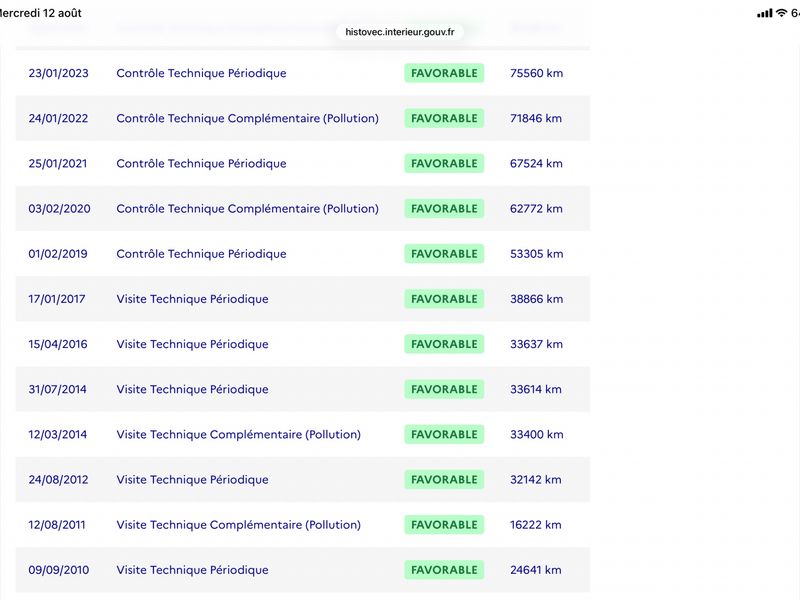Select the 23/01/2023 Contrôle Technique Périodique entry
Image resolution: width=800 pixels, height=600 pixels.
(303, 73)
